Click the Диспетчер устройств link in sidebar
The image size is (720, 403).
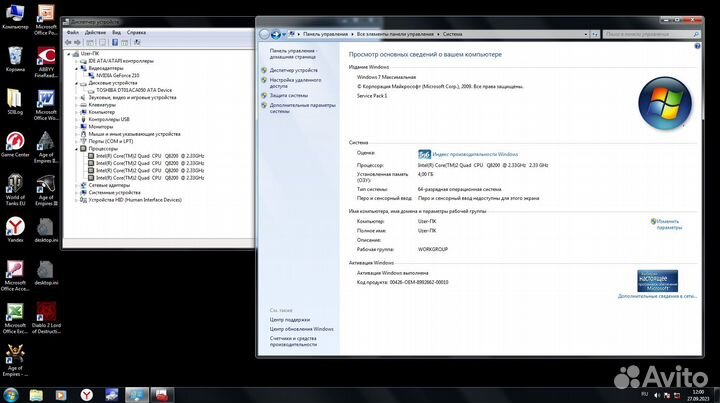(x=293, y=70)
